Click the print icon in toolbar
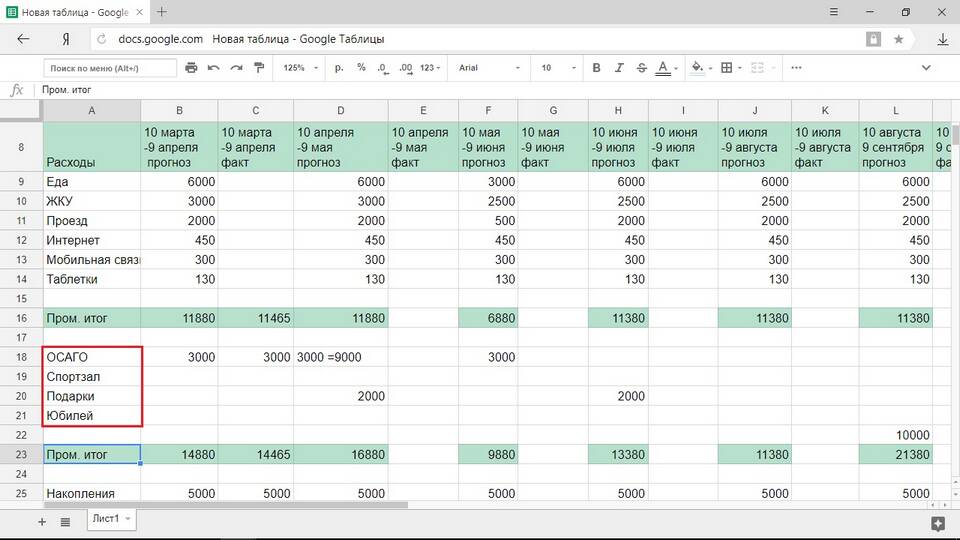The image size is (960, 540). click(x=189, y=68)
